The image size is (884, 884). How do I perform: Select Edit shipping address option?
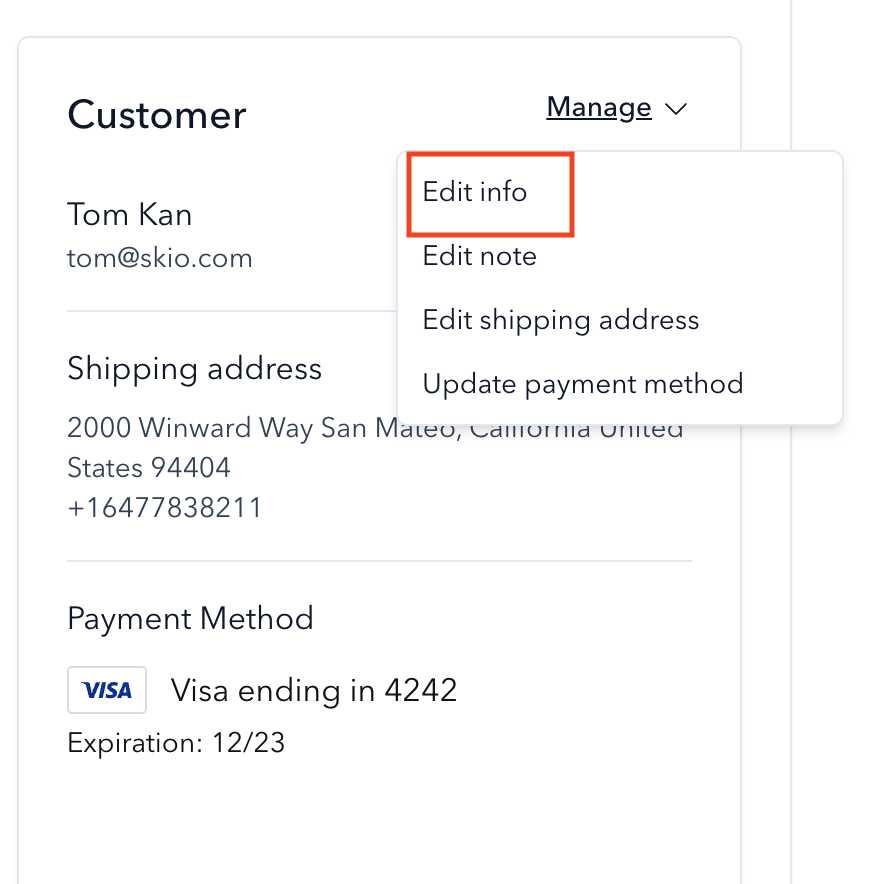tap(561, 320)
